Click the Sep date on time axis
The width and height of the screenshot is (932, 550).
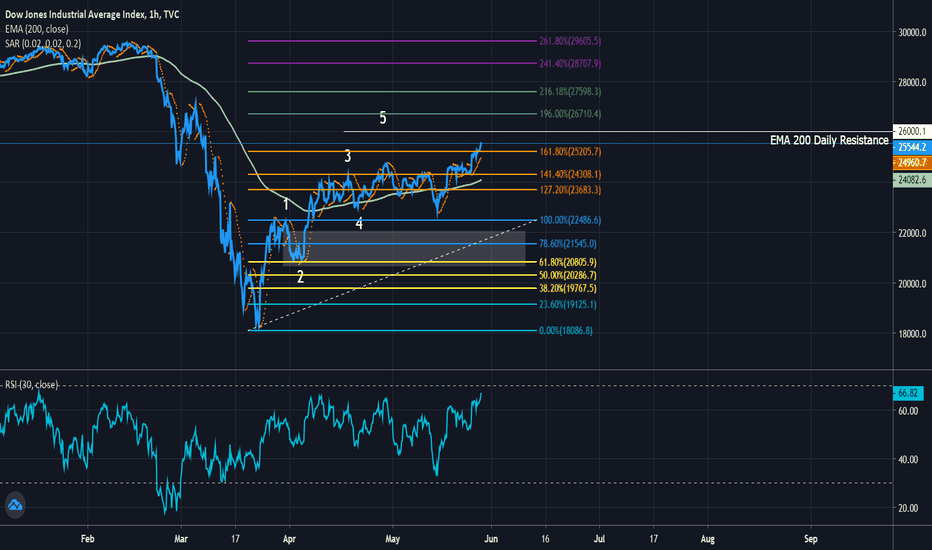pos(811,539)
